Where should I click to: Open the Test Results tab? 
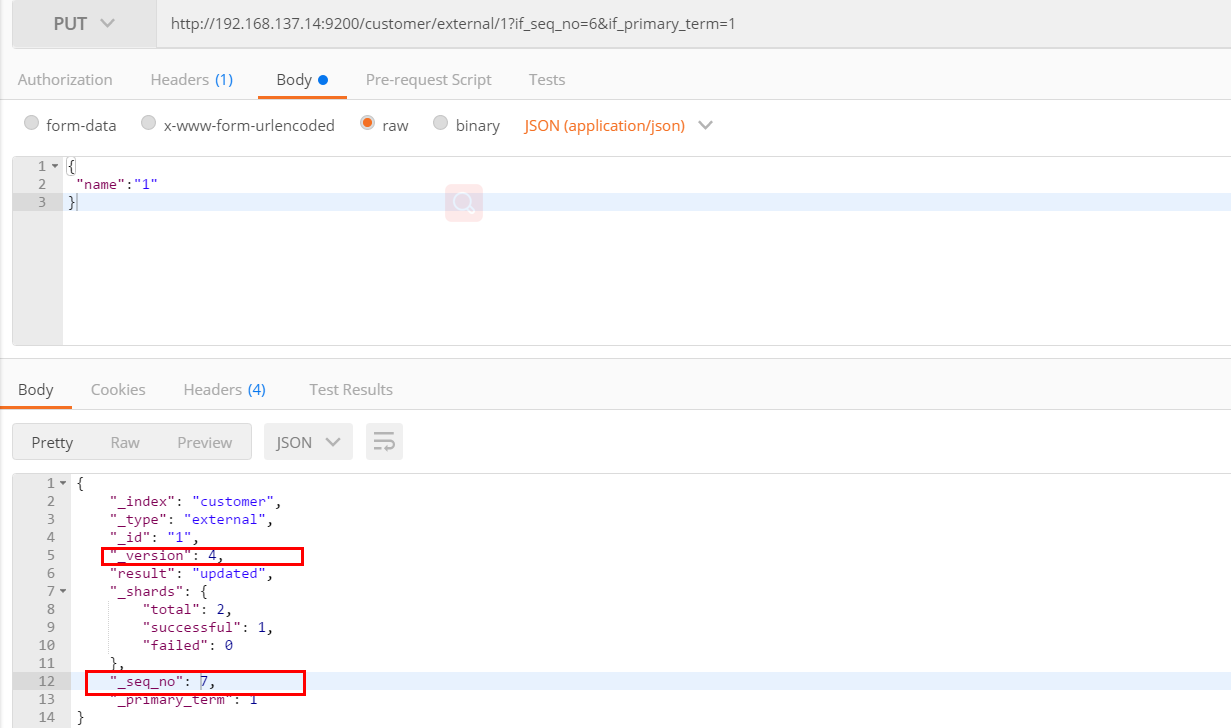pos(350,390)
